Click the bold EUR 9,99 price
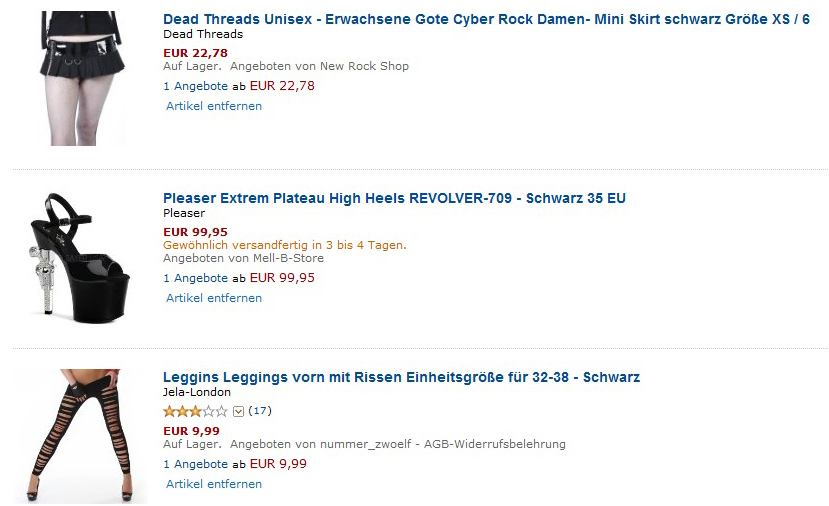This screenshot has width=829, height=506. [191, 431]
